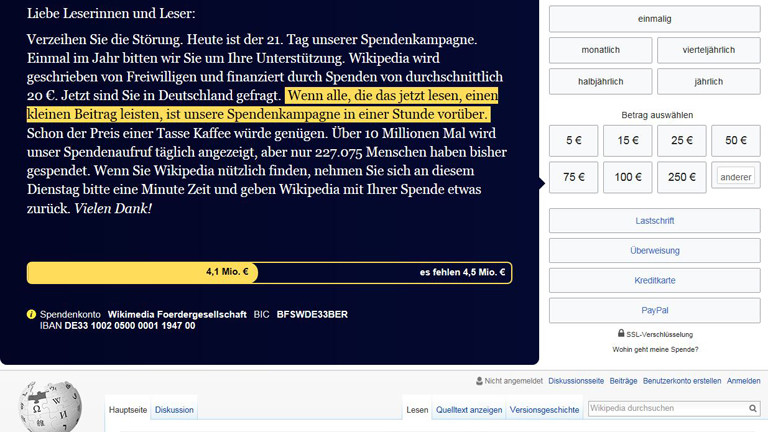Switch to the Diskussion tab
The image size is (768, 432).
pos(174,410)
